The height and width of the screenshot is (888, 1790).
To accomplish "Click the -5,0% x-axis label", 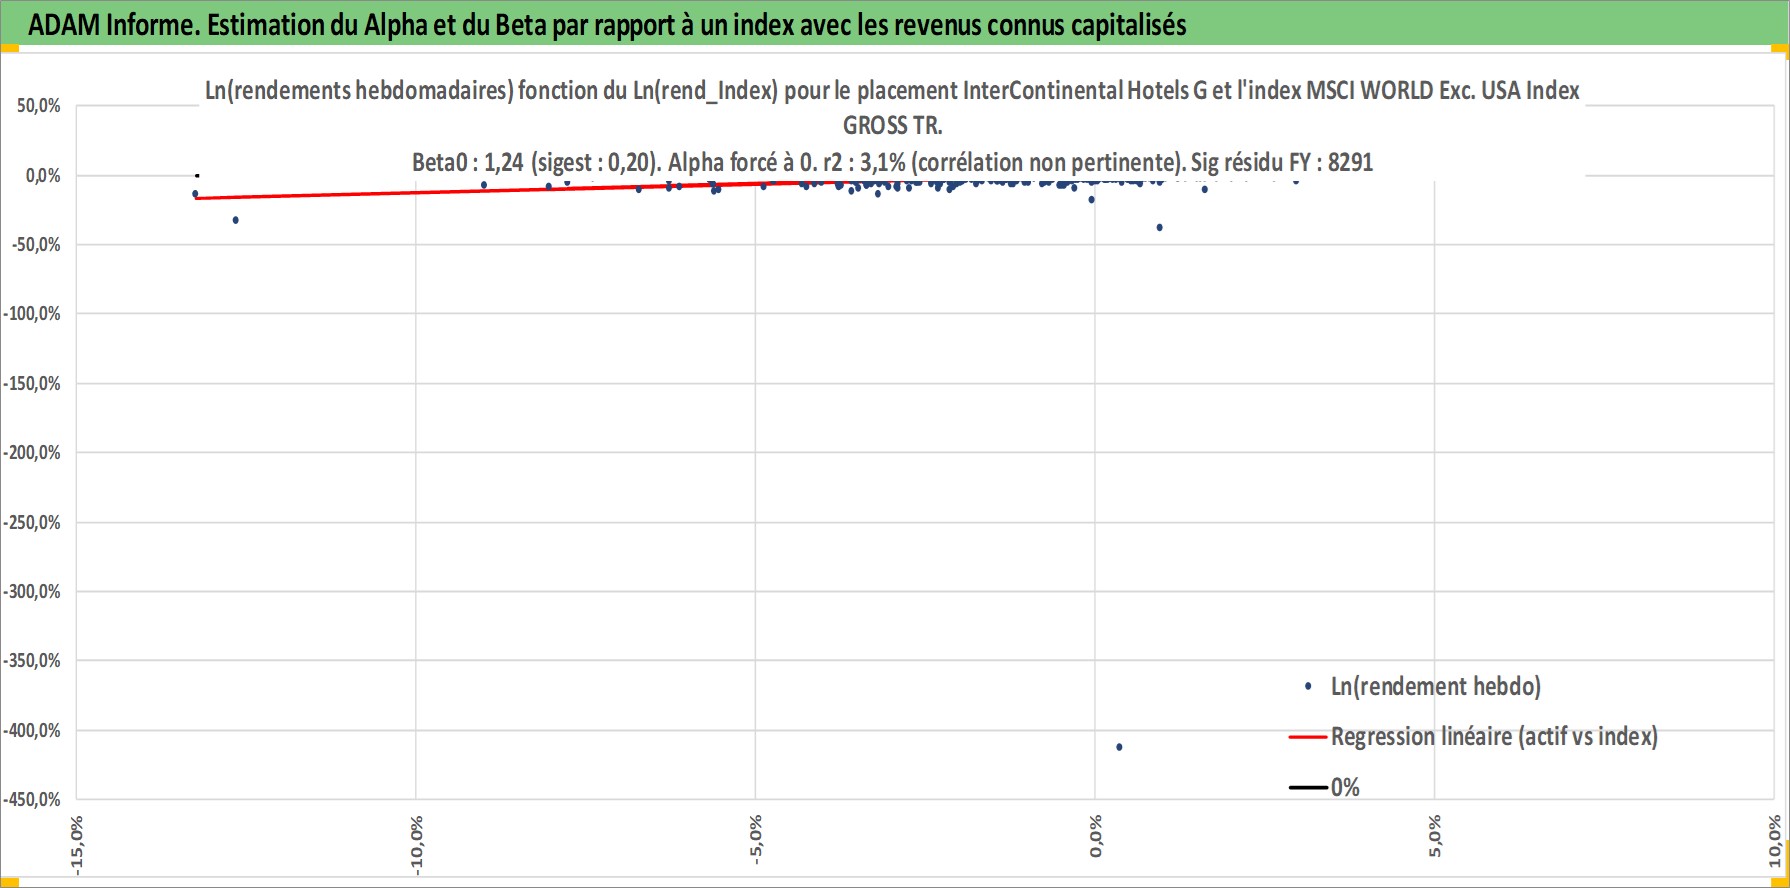I will [x=756, y=840].
